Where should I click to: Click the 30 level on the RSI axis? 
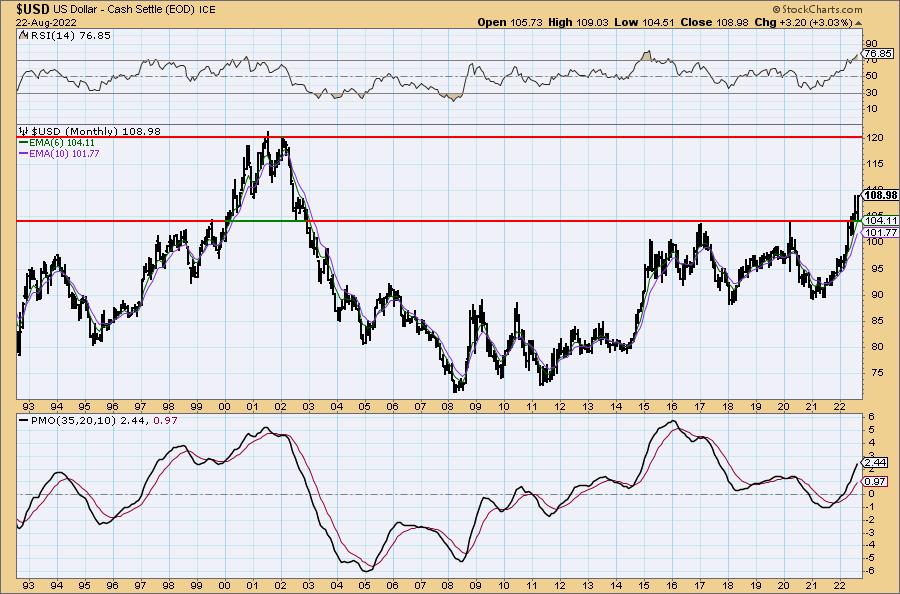click(871, 92)
